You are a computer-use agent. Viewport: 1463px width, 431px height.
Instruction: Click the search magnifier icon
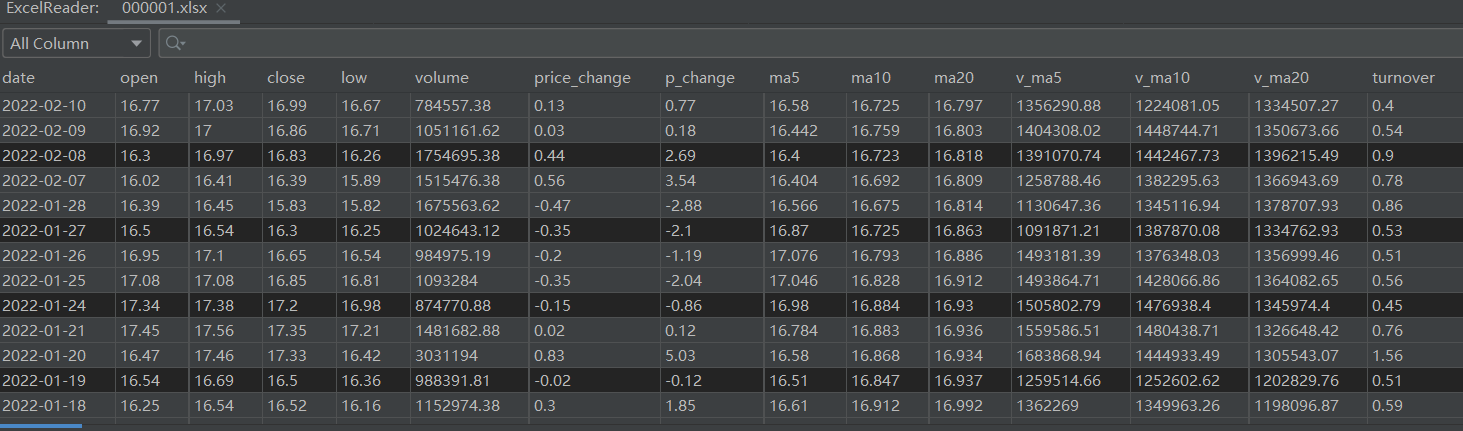[x=175, y=43]
